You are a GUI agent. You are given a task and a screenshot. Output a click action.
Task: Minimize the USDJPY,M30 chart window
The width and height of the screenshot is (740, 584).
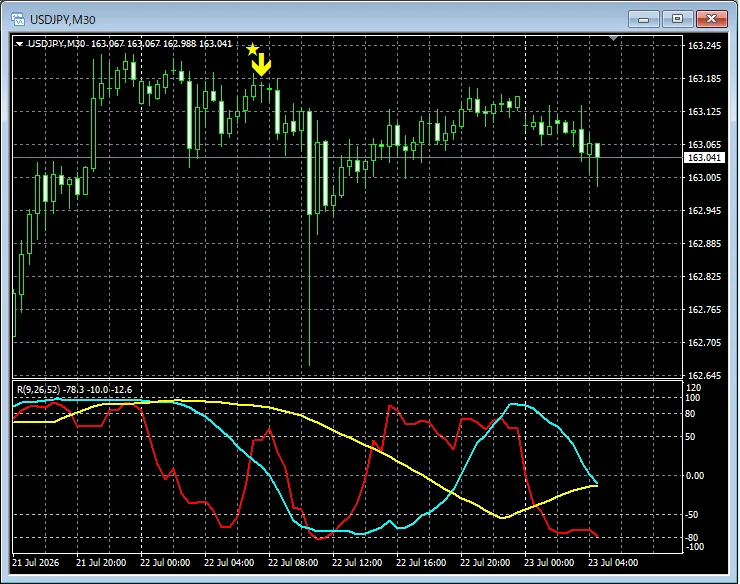point(643,19)
